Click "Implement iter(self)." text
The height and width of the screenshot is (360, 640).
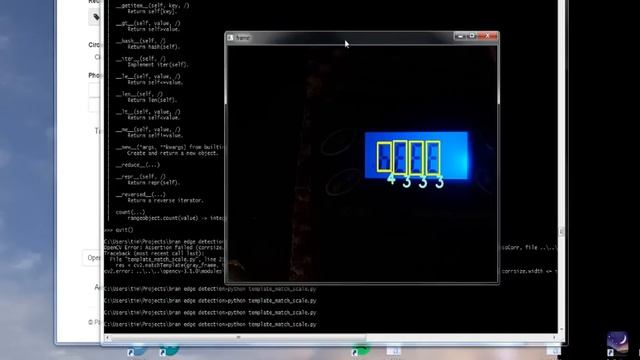coord(158,64)
